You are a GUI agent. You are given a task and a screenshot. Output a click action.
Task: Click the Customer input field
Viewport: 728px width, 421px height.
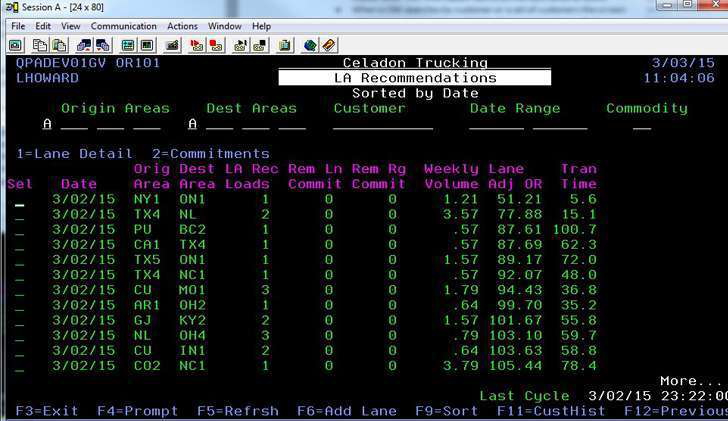point(383,124)
